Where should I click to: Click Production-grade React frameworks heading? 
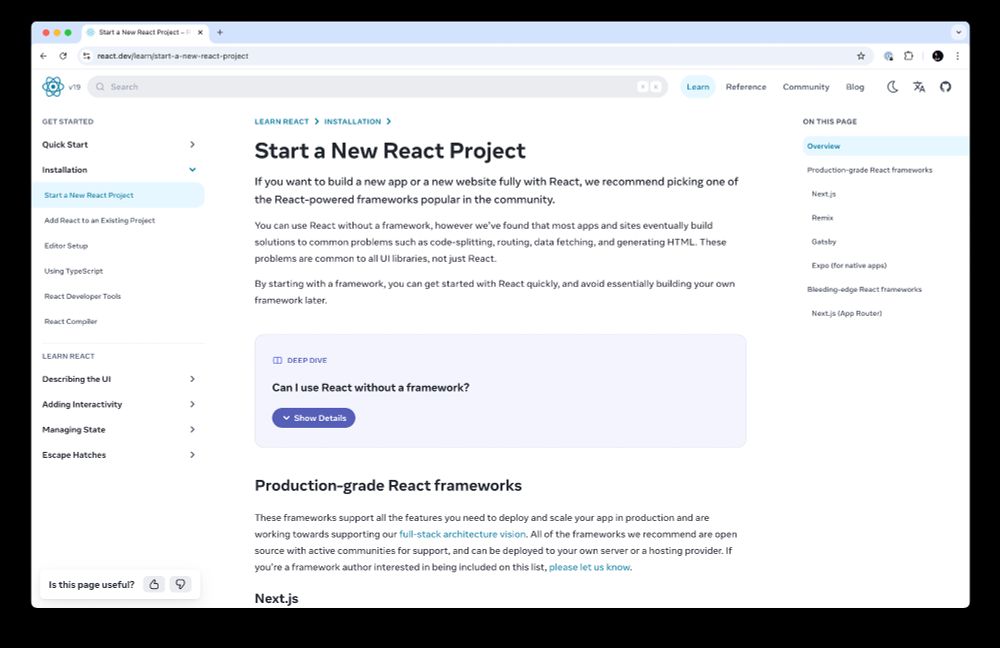point(388,485)
